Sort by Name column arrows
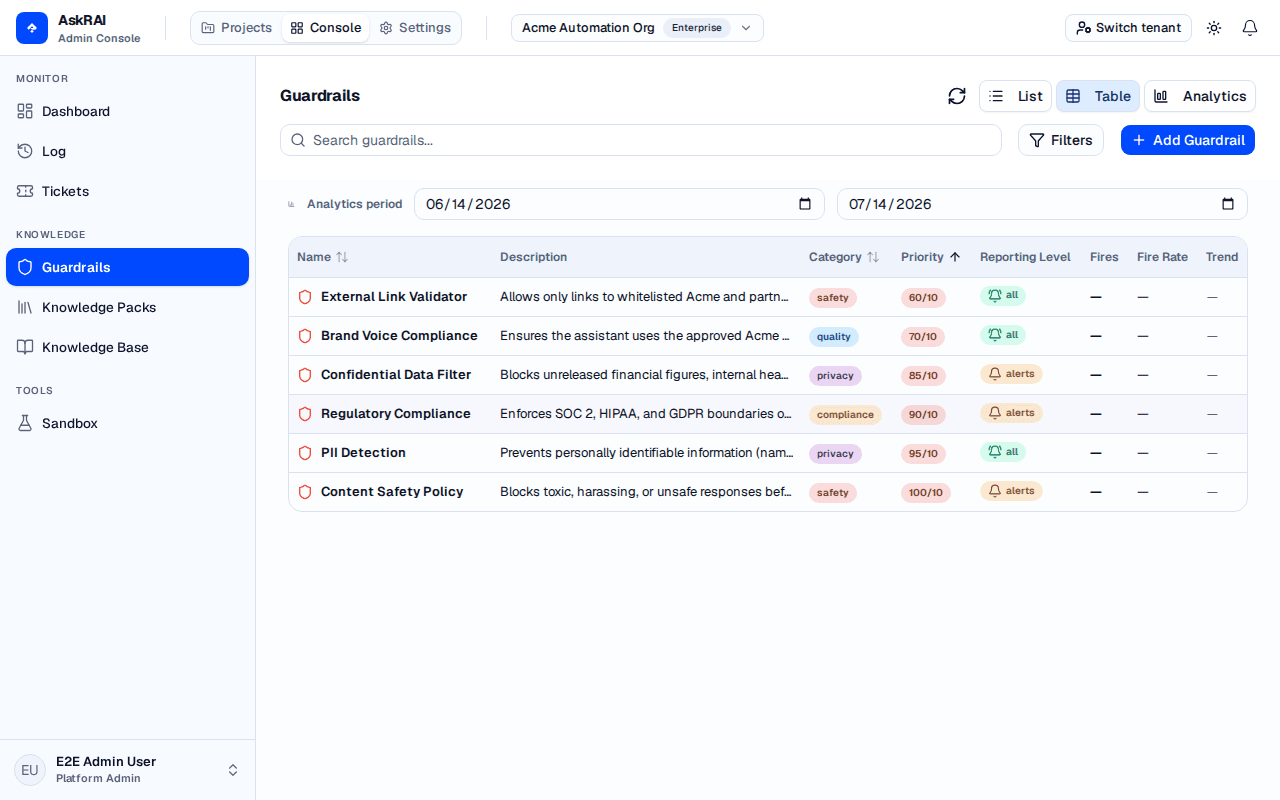 [342, 257]
